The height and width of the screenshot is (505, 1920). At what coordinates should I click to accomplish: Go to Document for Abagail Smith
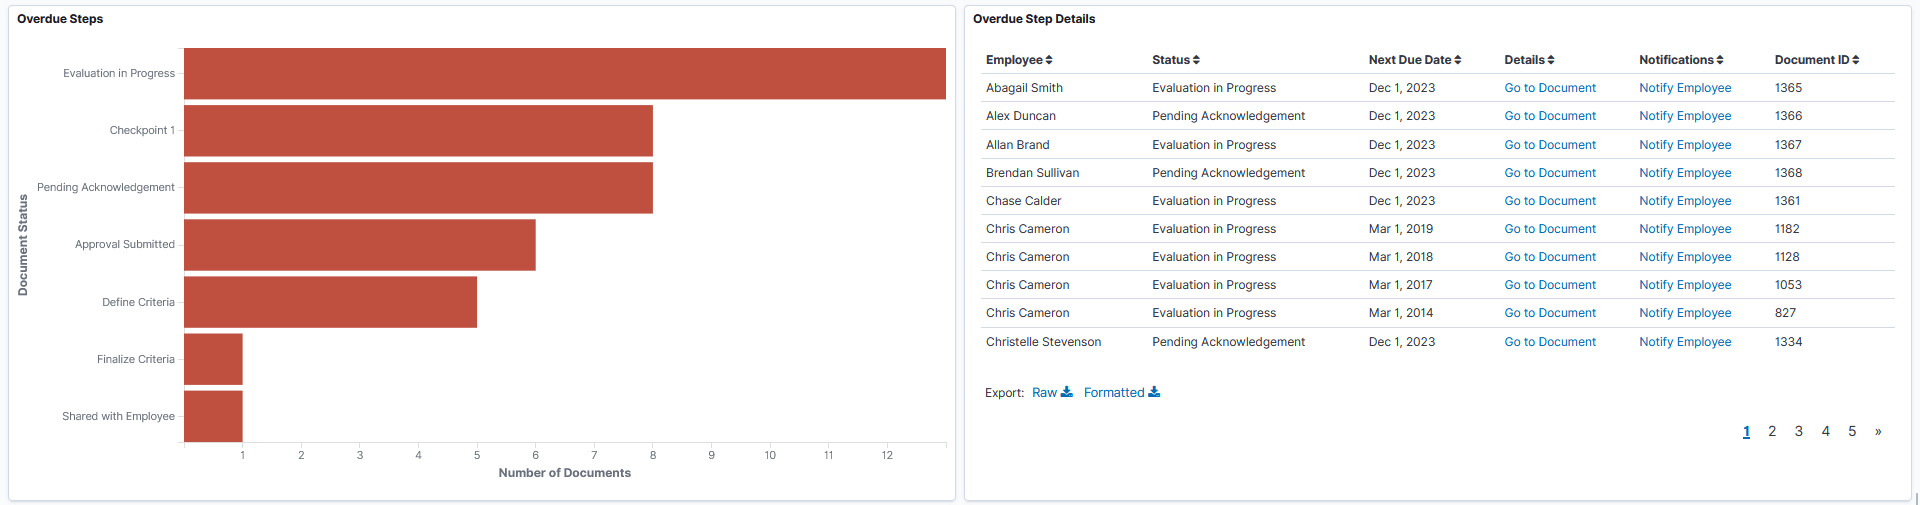tap(1550, 88)
